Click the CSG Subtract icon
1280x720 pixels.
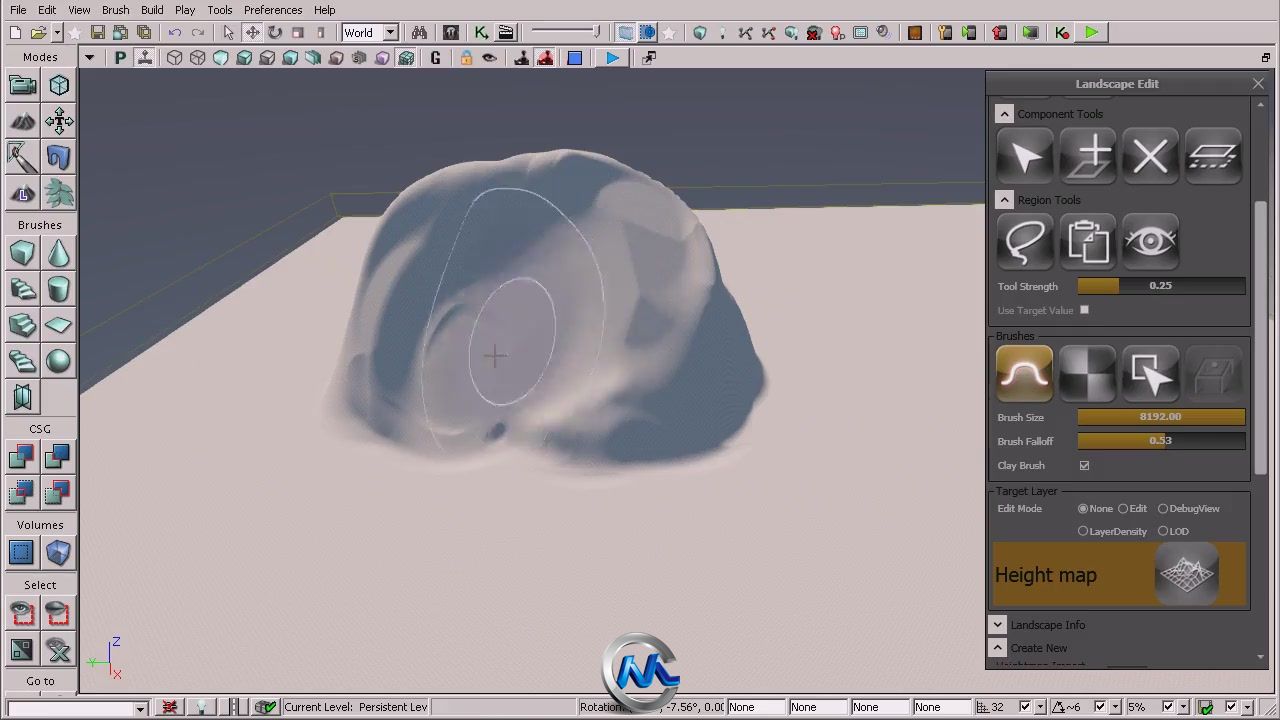(59, 457)
